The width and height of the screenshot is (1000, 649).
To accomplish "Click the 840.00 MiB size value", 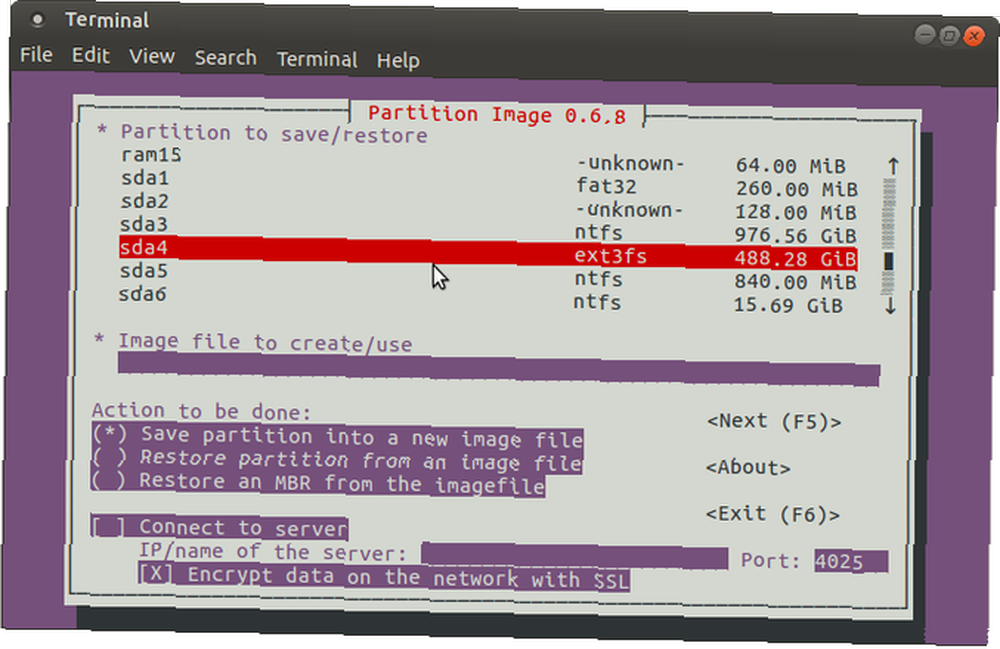I will tap(795, 282).
